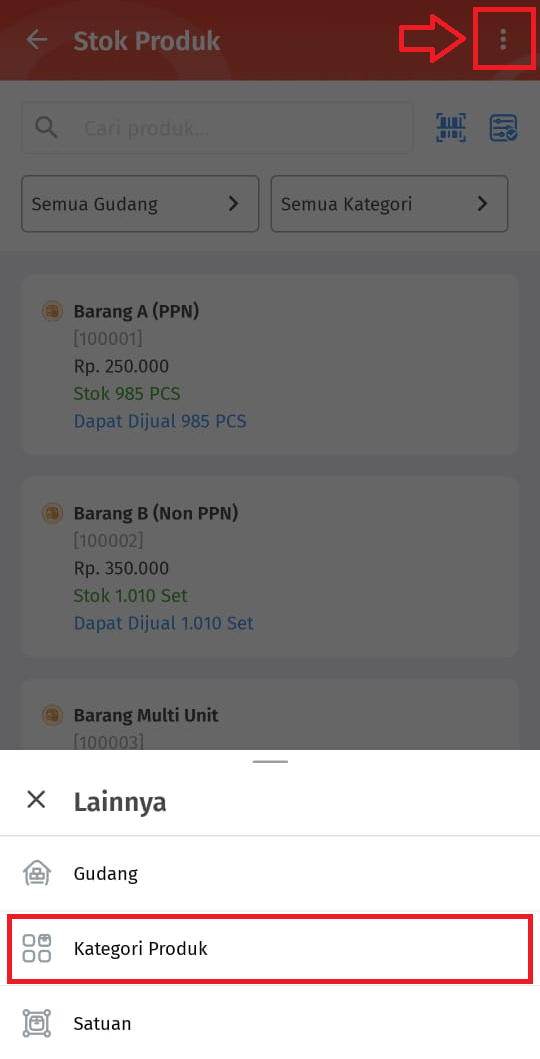Click the chevron in Semua Kategori

tap(482, 203)
